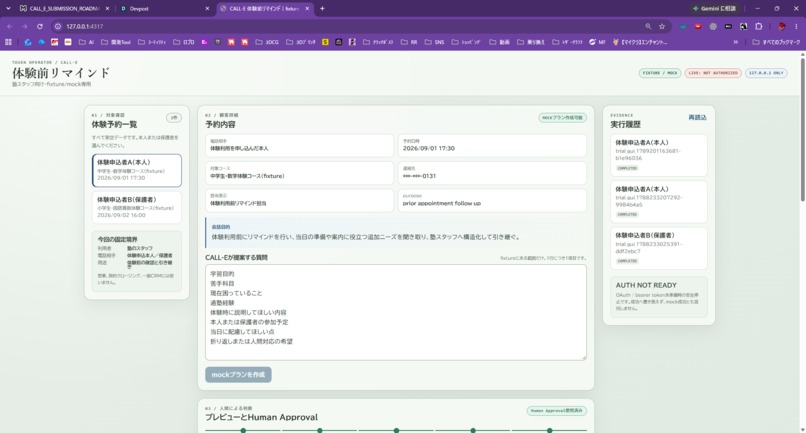
Task: Go back with the browser back arrow
Action: pyautogui.click(x=10, y=26)
